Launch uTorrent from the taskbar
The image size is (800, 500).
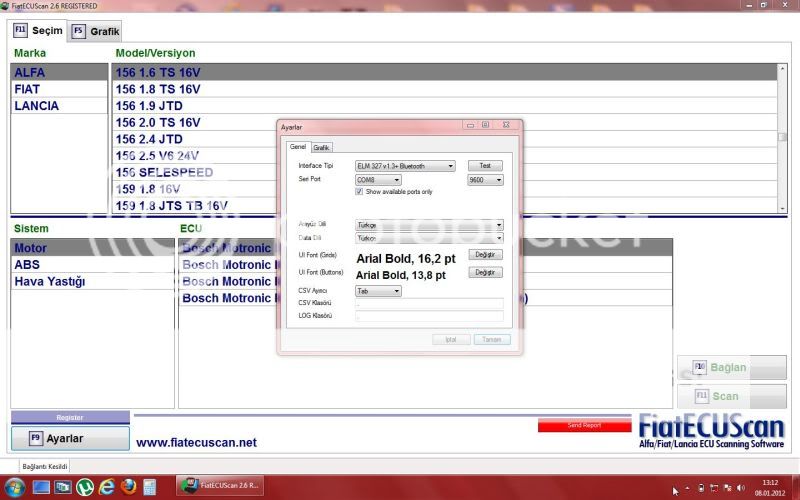click(85, 487)
